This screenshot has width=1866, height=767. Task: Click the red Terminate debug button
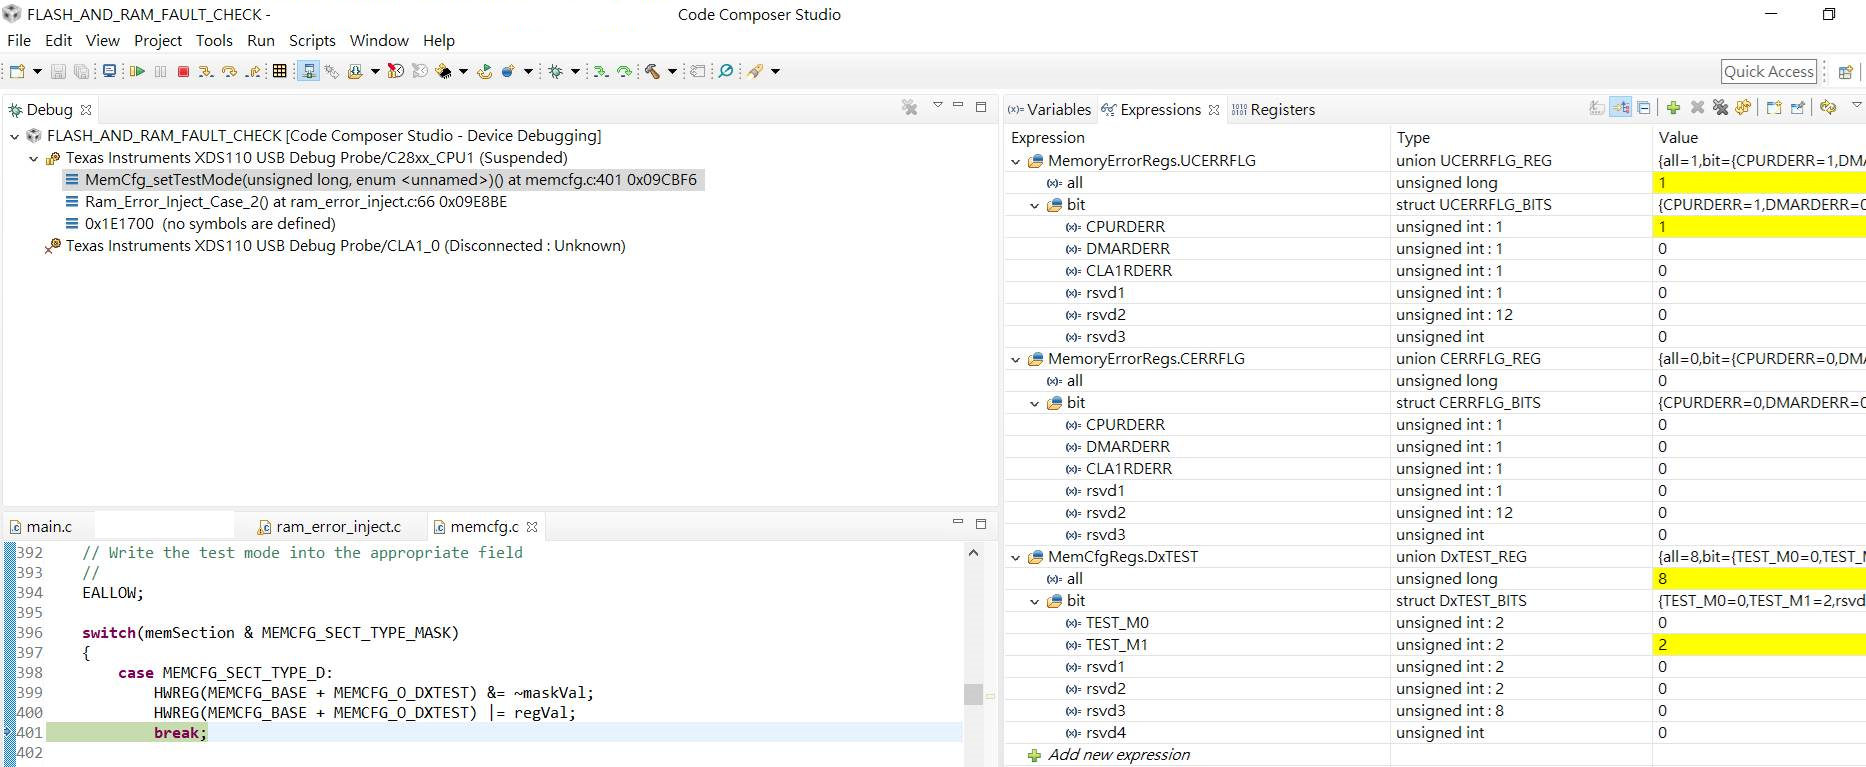(x=183, y=71)
